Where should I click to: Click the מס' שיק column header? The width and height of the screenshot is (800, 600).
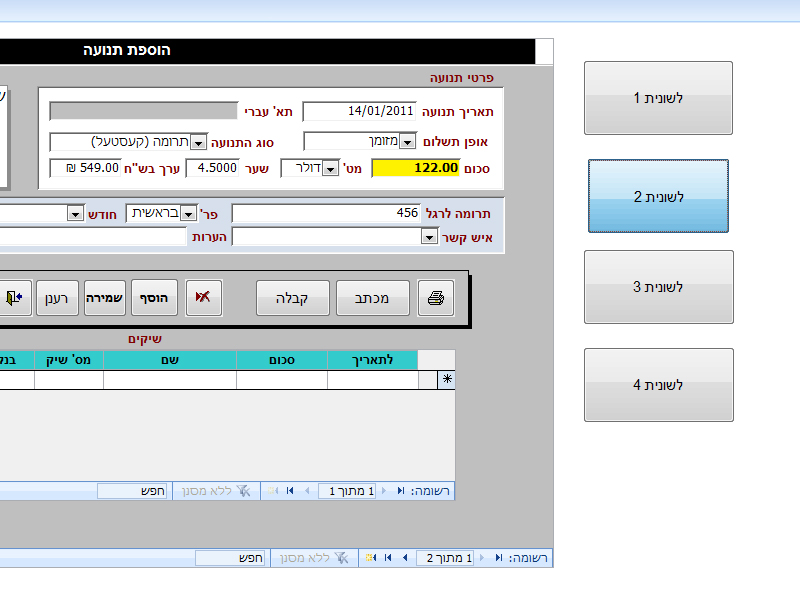coord(69,360)
